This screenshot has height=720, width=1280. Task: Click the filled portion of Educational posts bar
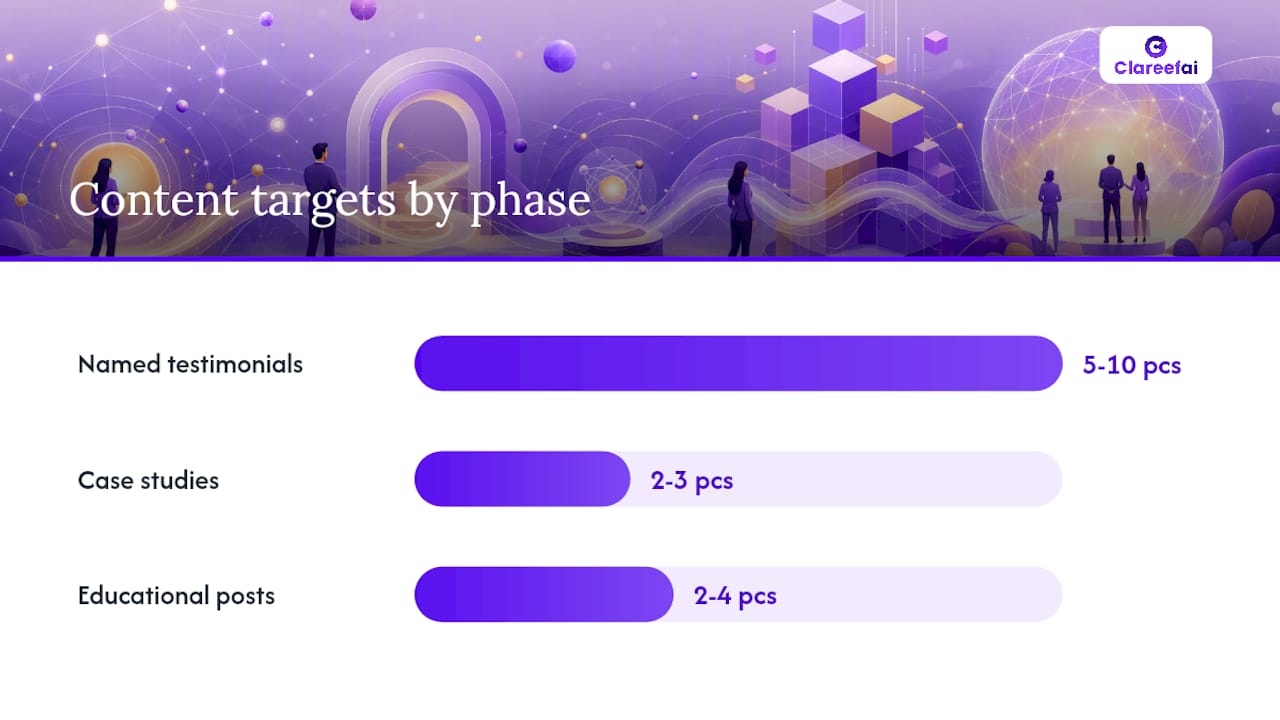pyautogui.click(x=544, y=595)
